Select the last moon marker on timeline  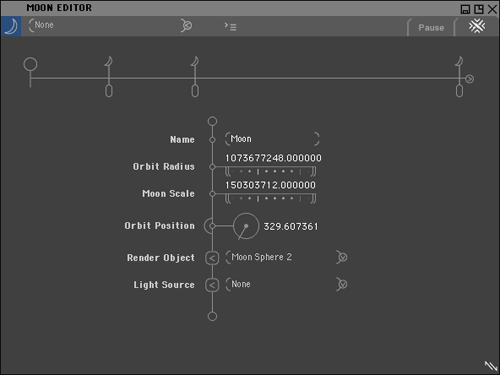pyautogui.click(x=459, y=62)
